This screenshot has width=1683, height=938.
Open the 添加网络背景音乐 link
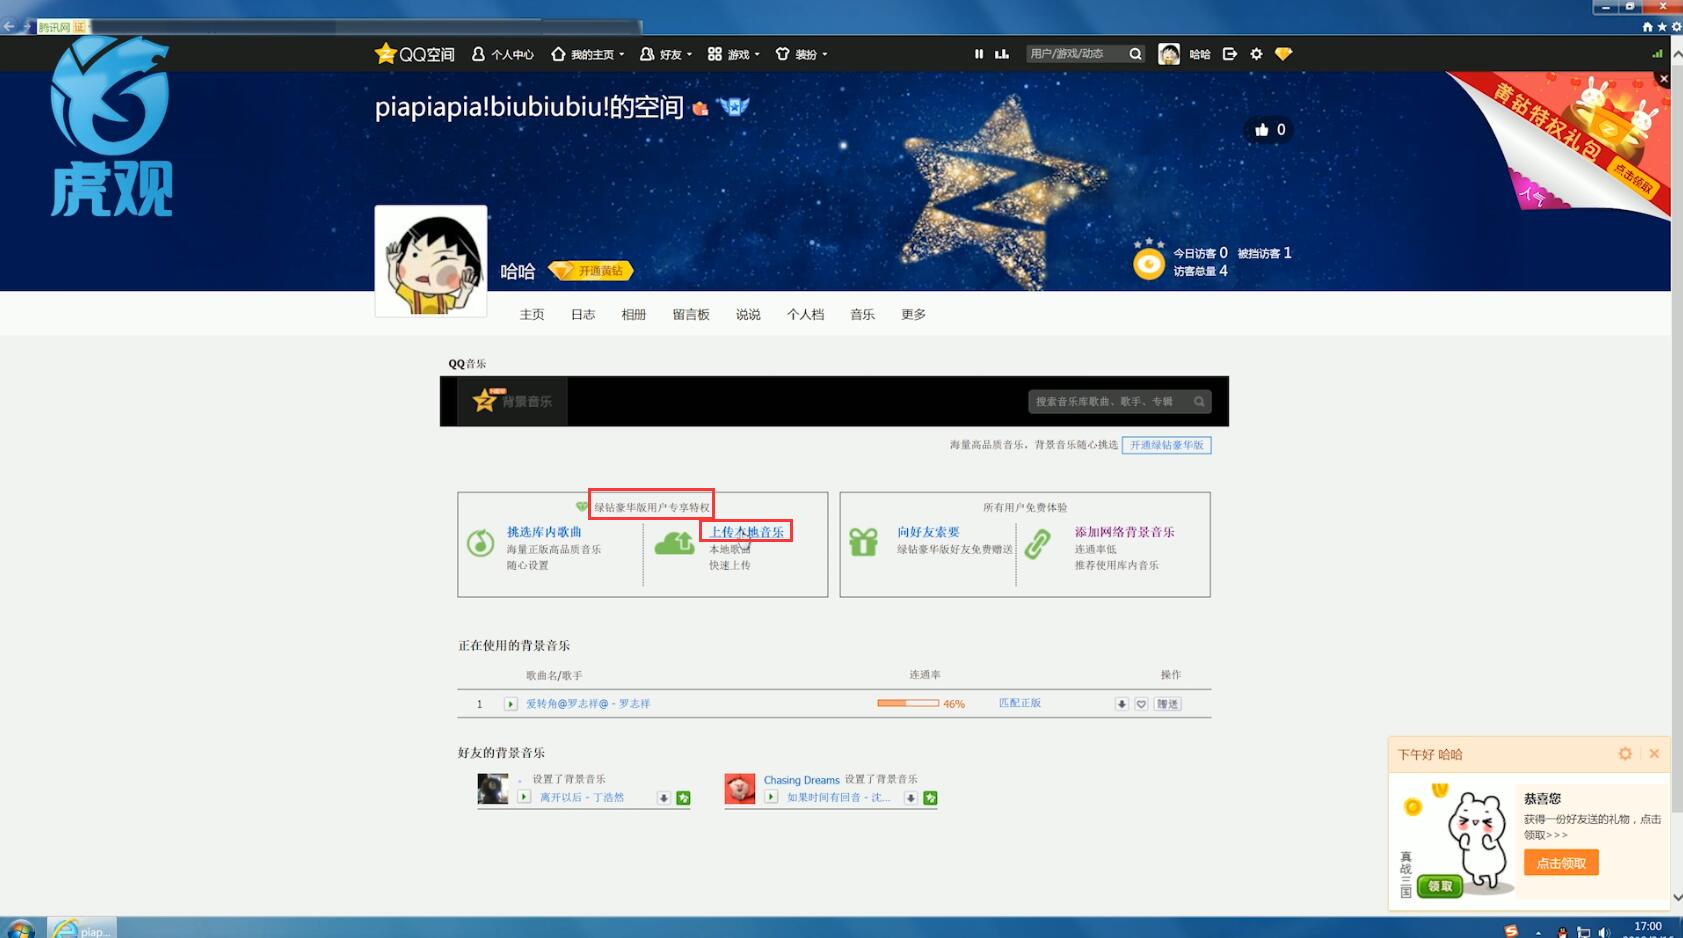coord(1125,532)
